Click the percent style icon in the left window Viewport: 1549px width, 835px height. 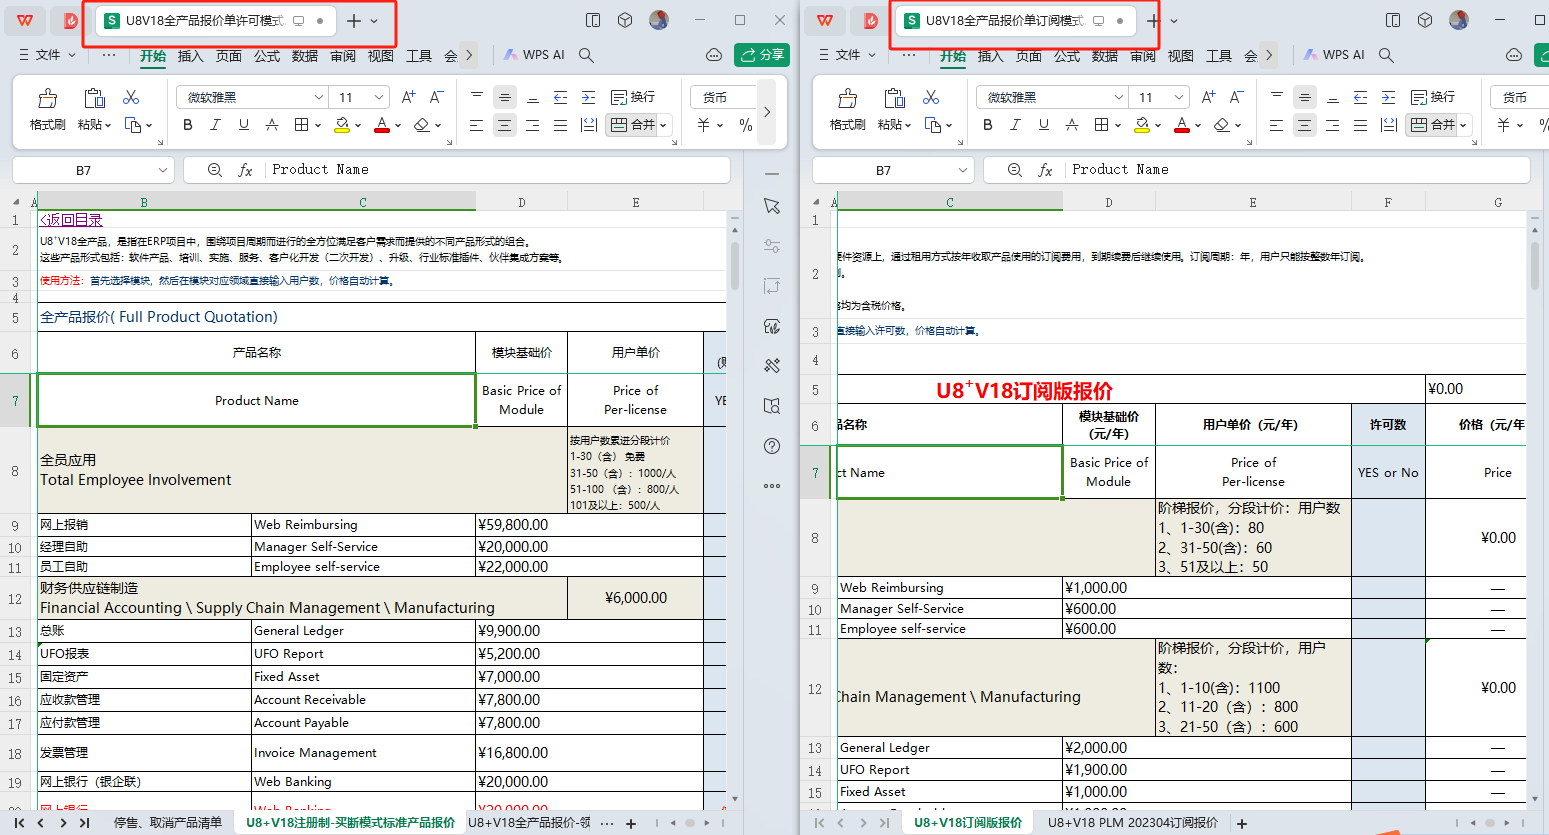[x=745, y=125]
